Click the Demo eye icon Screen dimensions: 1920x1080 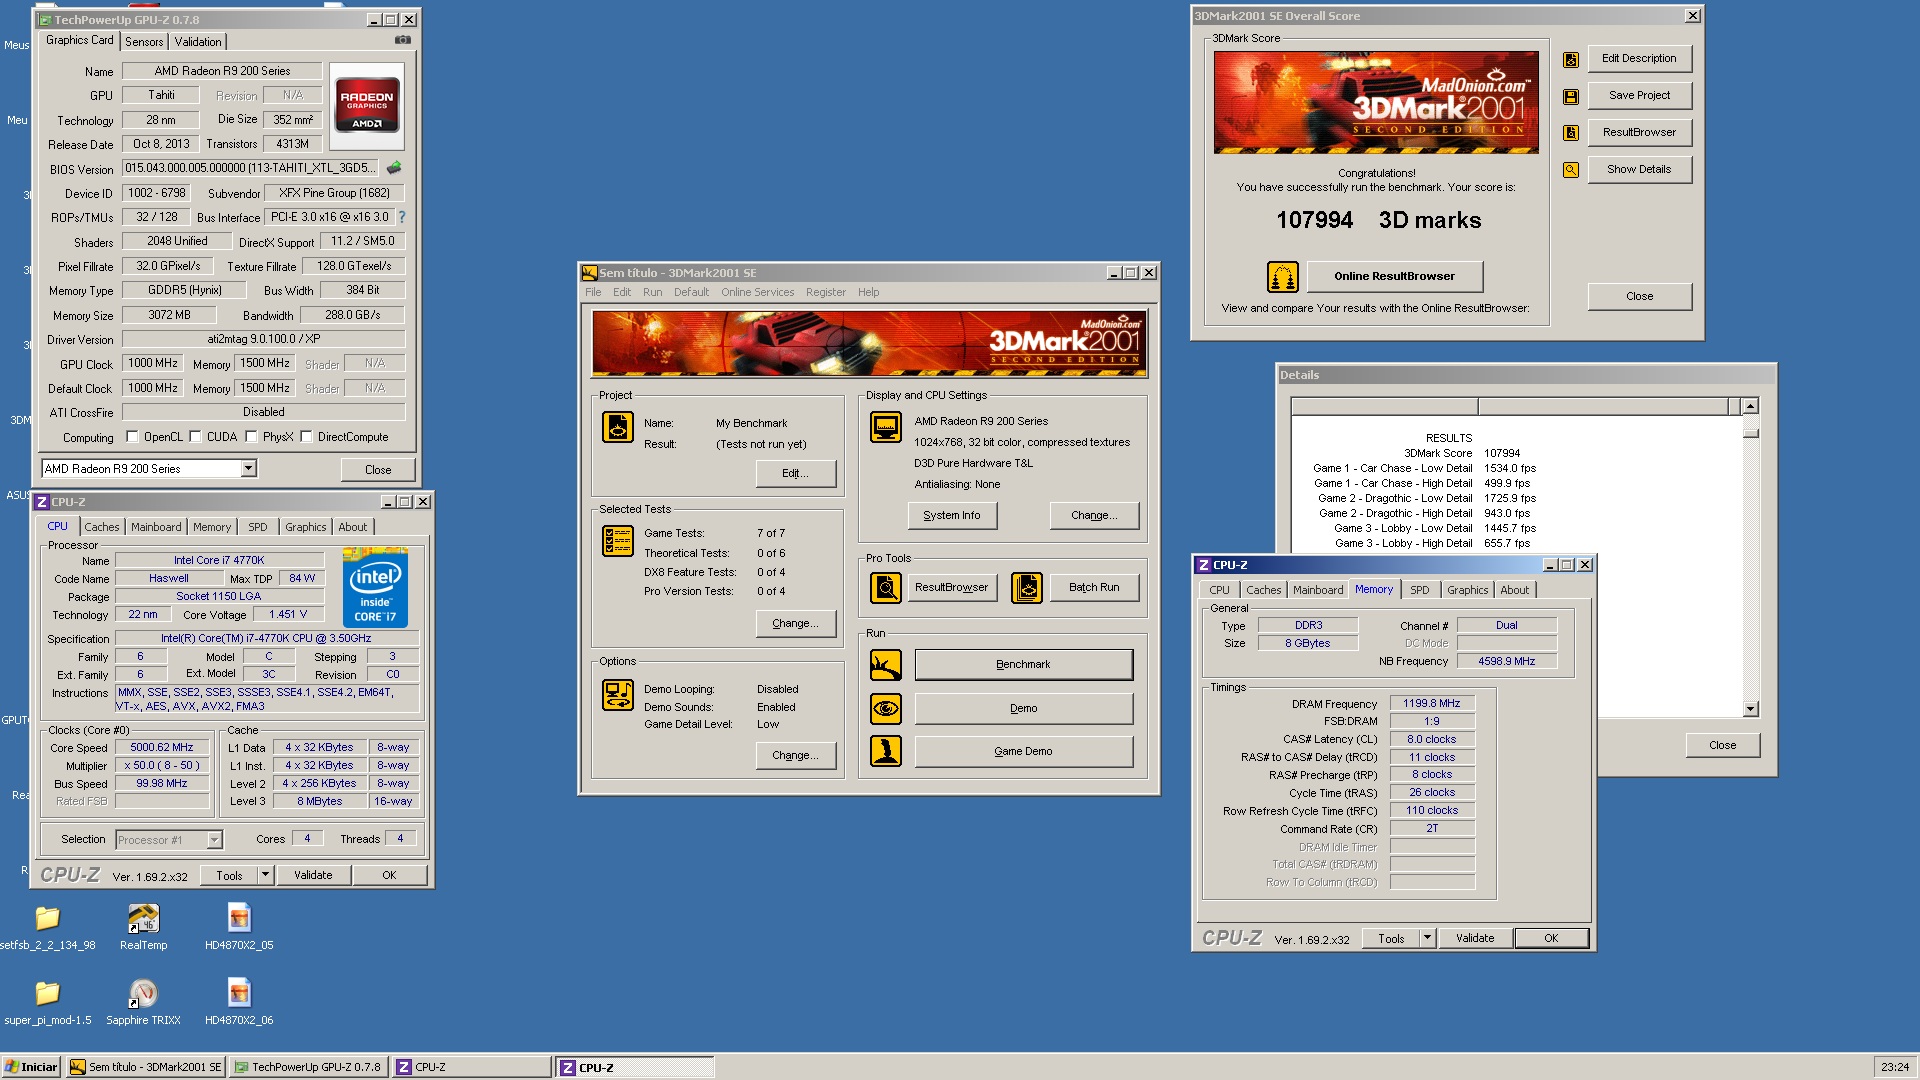coord(885,709)
